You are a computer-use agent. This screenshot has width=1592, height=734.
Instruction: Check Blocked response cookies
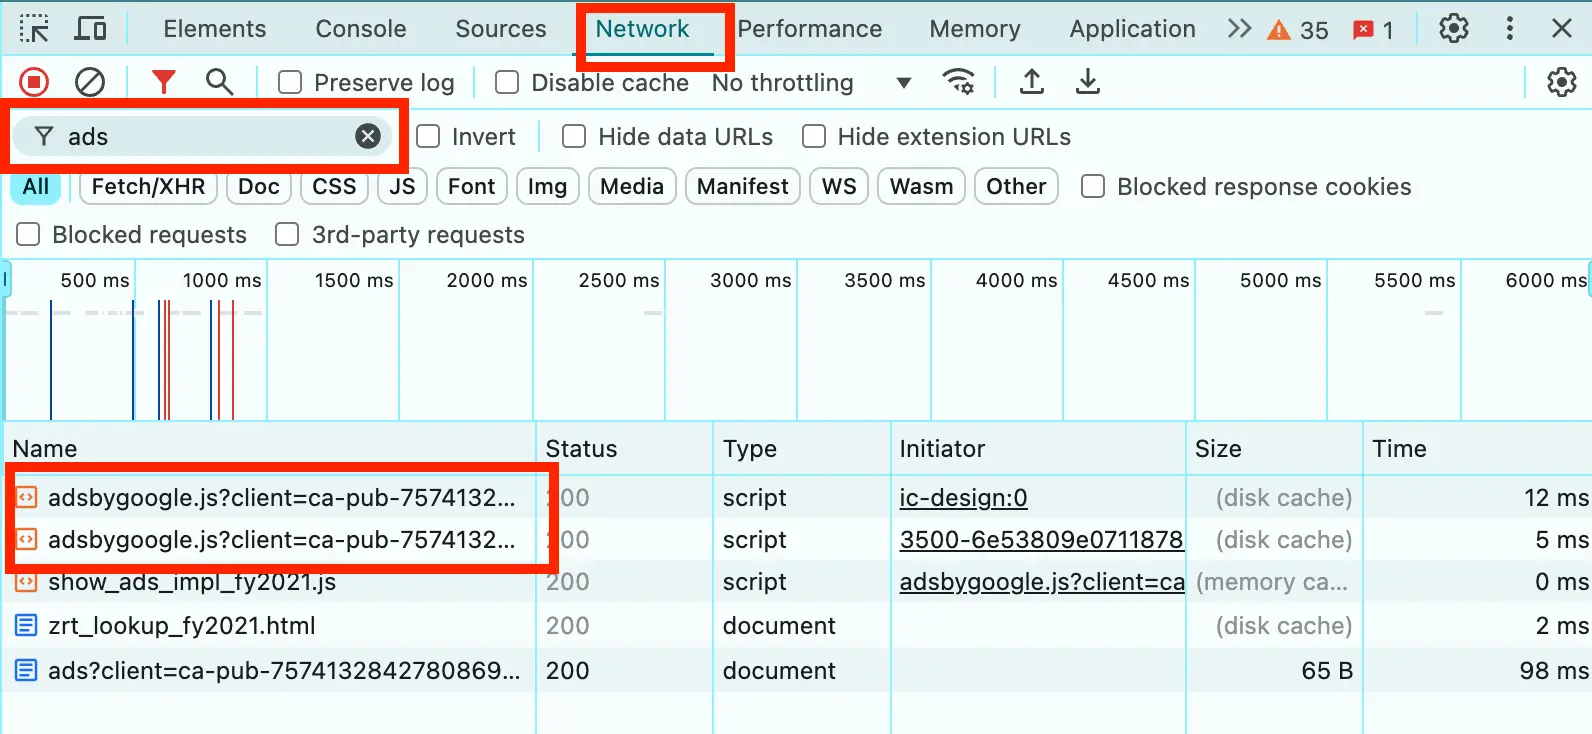(x=1093, y=186)
